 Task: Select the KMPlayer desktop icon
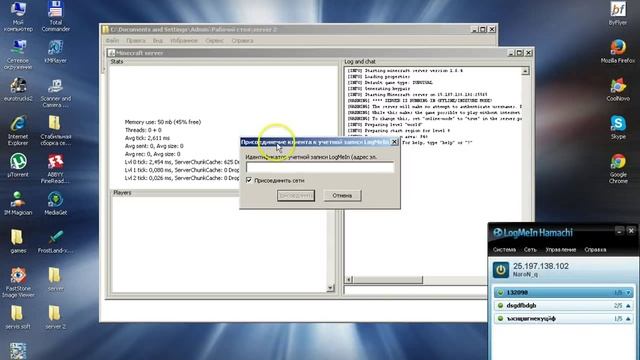56,52
